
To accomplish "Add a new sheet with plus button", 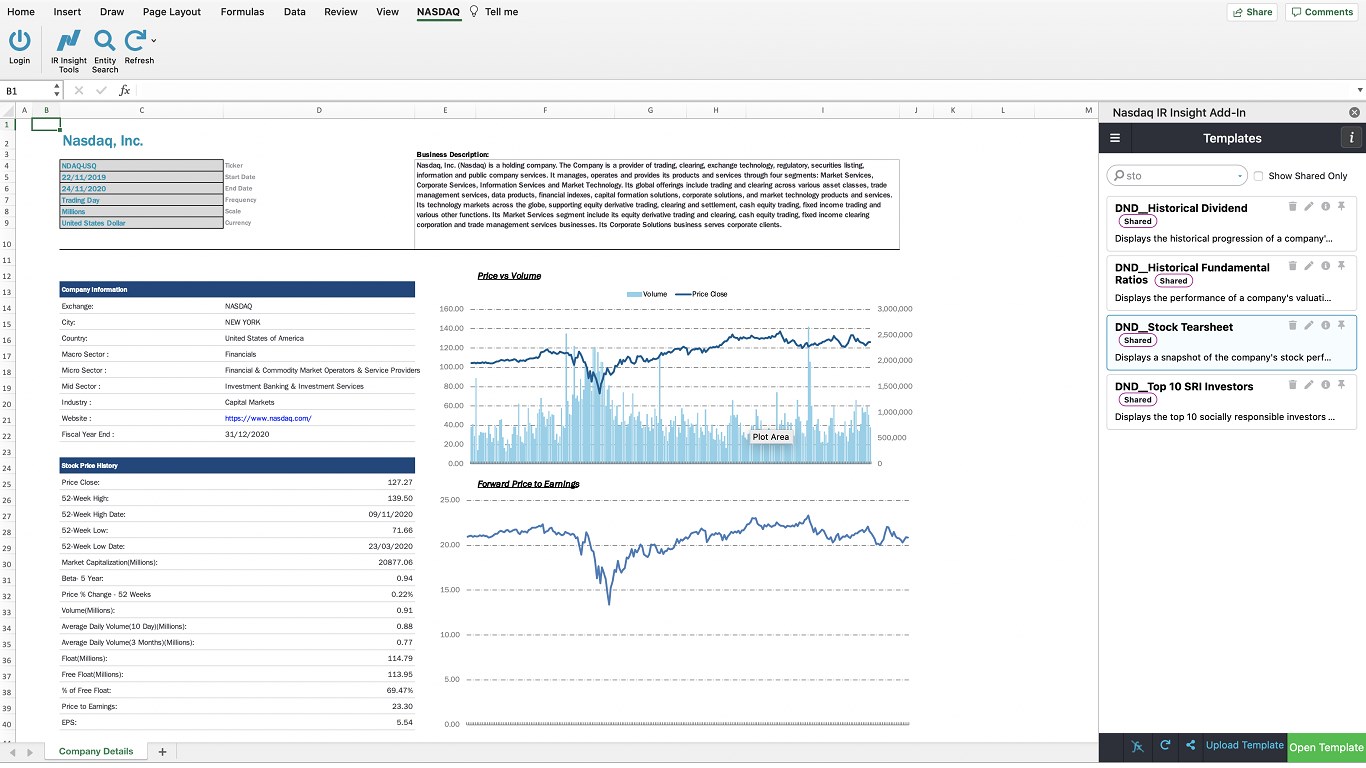I will click(x=162, y=751).
